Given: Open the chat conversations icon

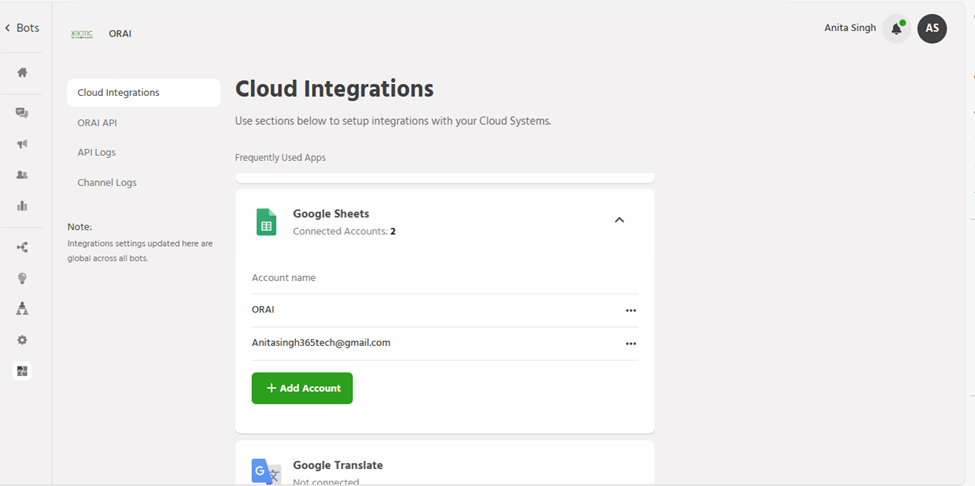Looking at the screenshot, I should [x=22, y=113].
